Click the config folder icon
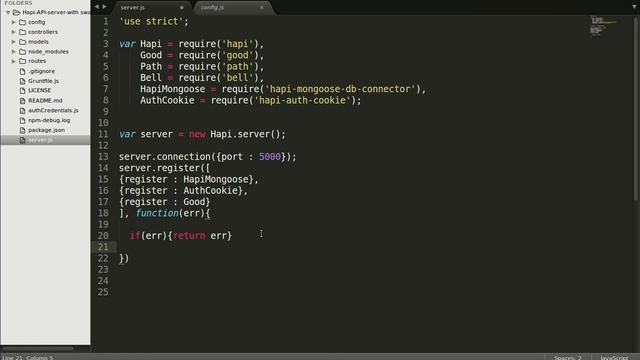This screenshot has width=640, height=360. [22, 22]
